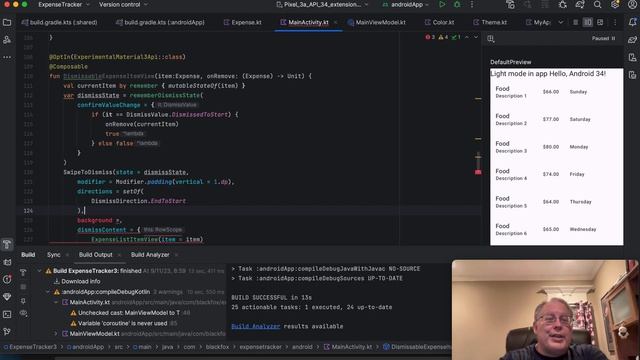
Task: Click the stop build icon in the Build panel
Action: click(23, 287)
